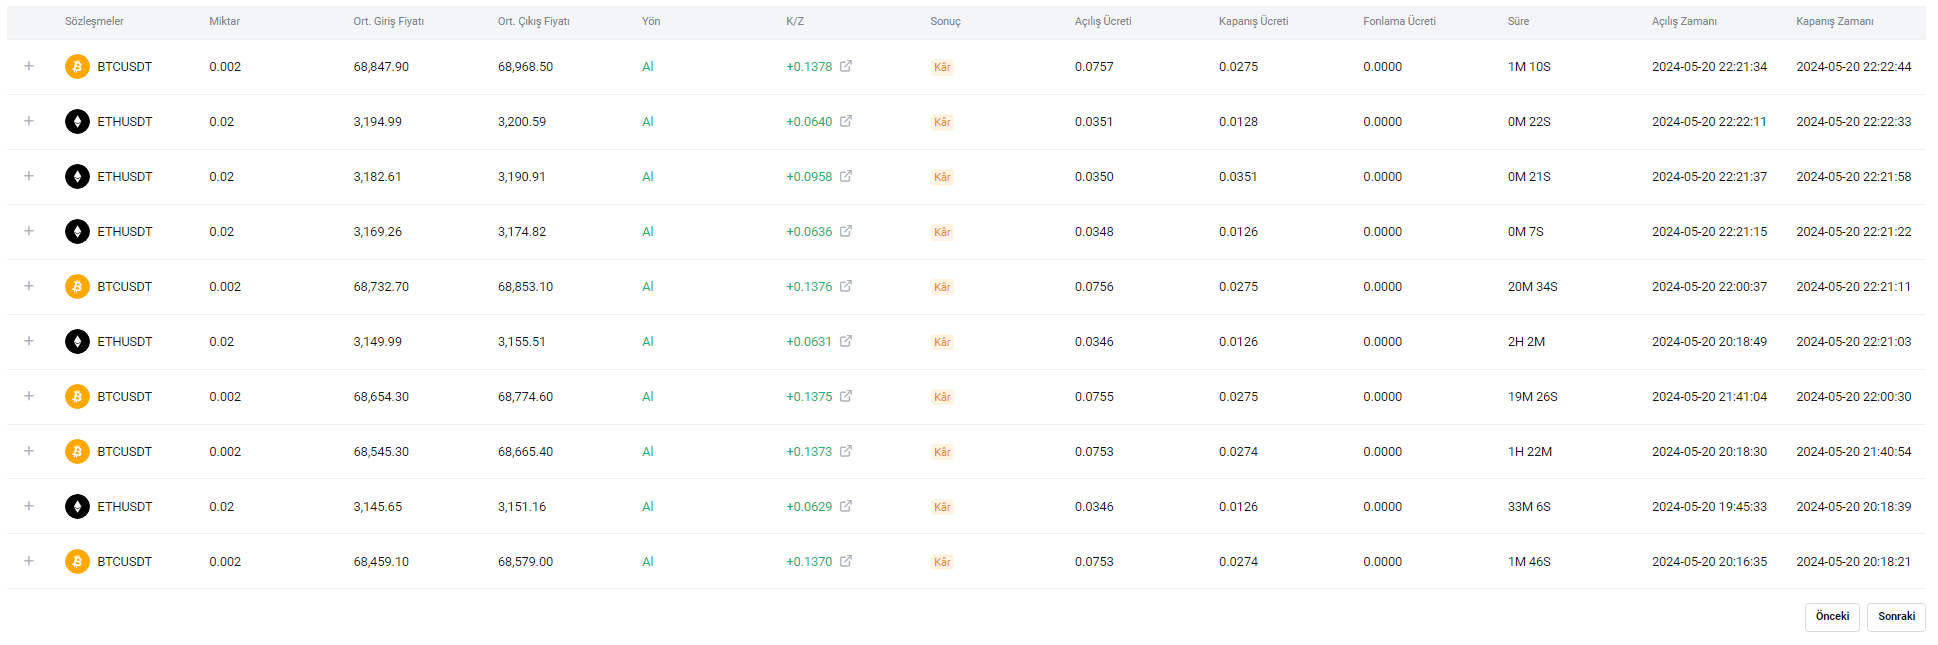Click Ethereum coin icon in the 3,149.99 row
Image resolution: width=1938 pixels, height=645 pixels.
click(77, 342)
